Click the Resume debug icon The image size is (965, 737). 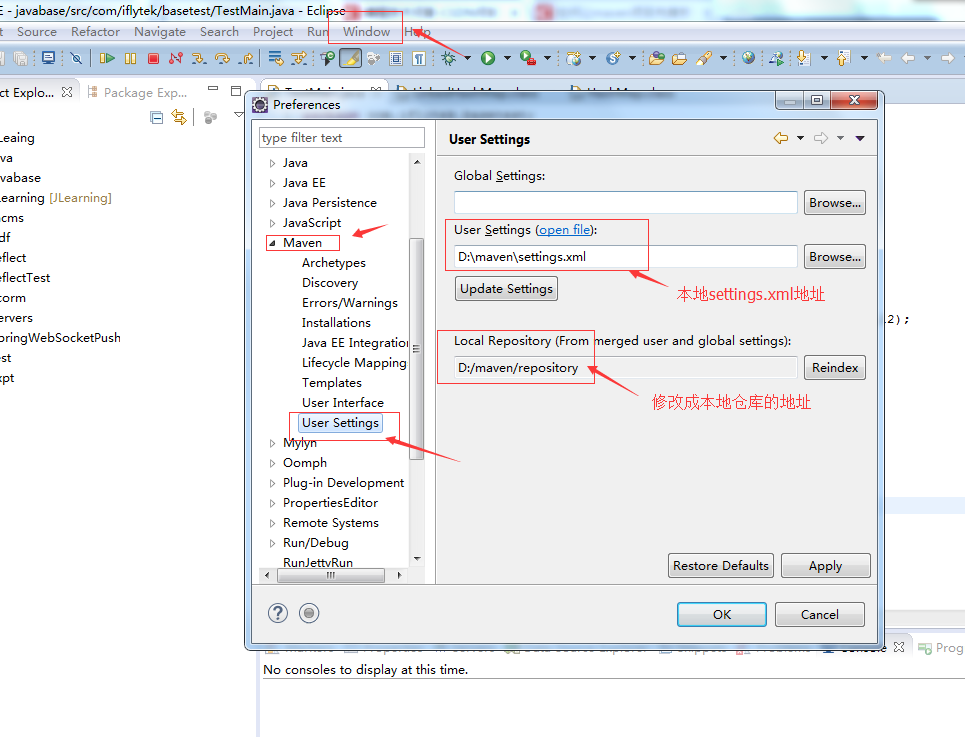coord(107,58)
